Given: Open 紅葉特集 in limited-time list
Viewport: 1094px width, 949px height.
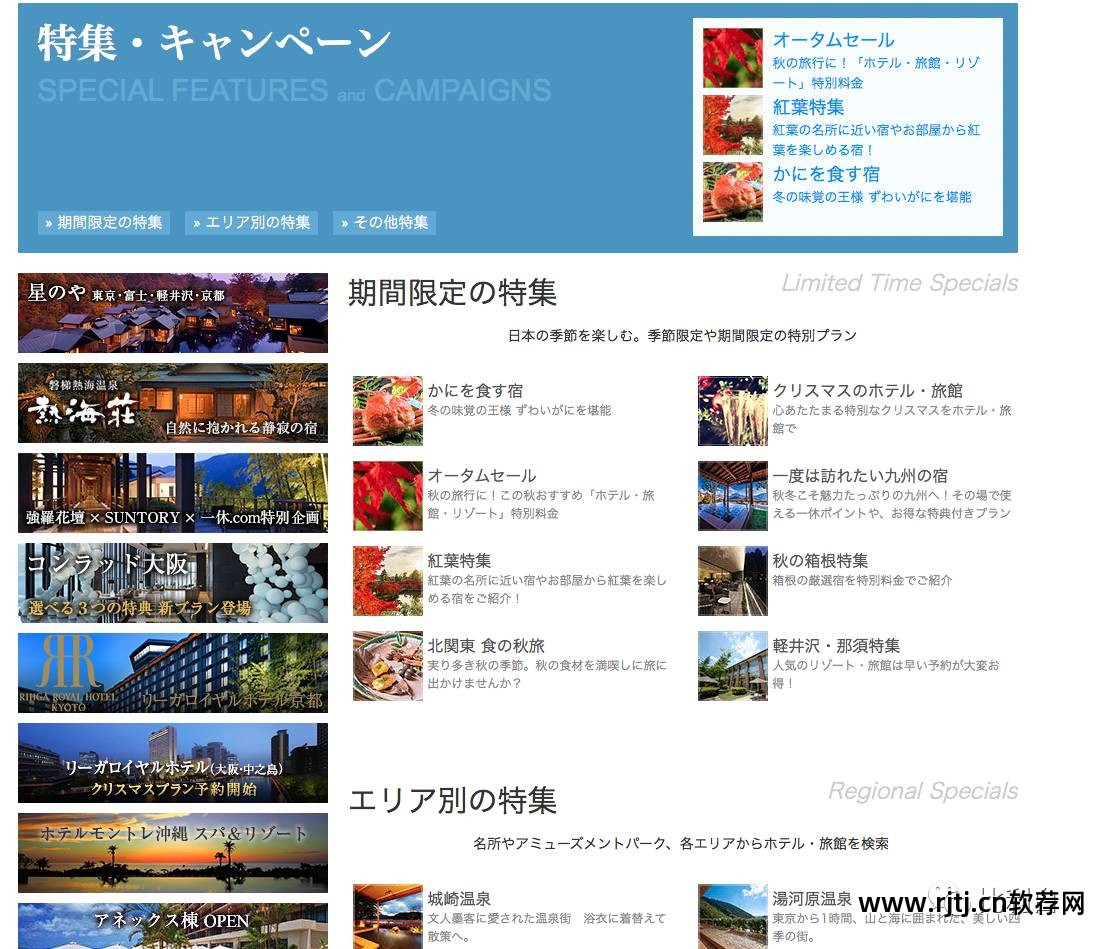Looking at the screenshot, I should (x=459, y=561).
